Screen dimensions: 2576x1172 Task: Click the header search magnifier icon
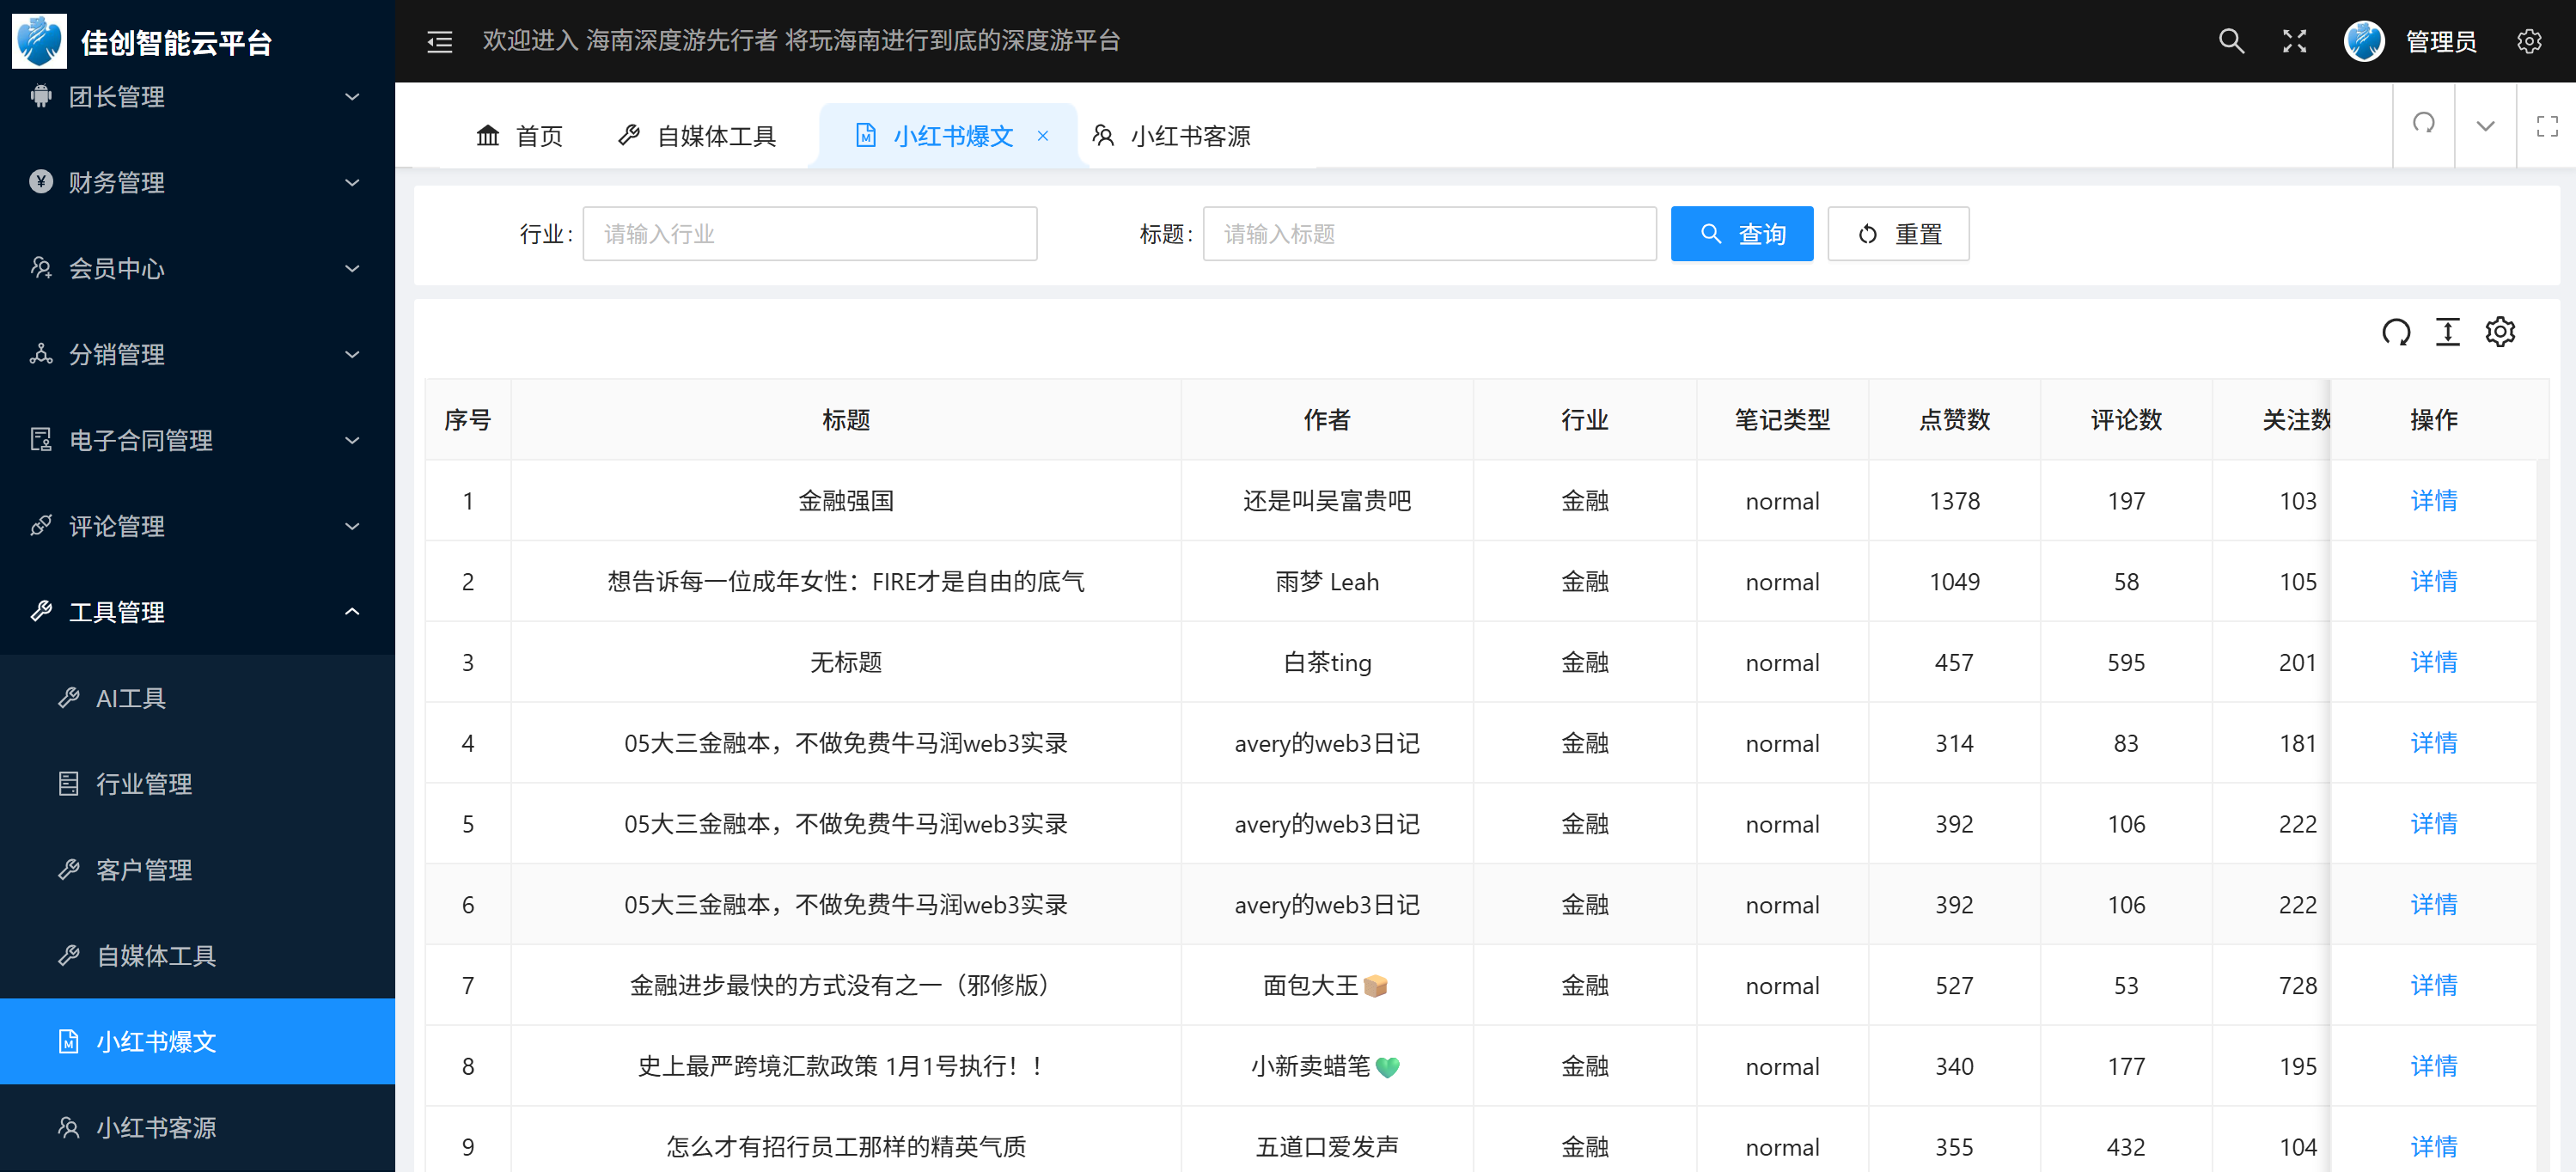tap(2230, 41)
